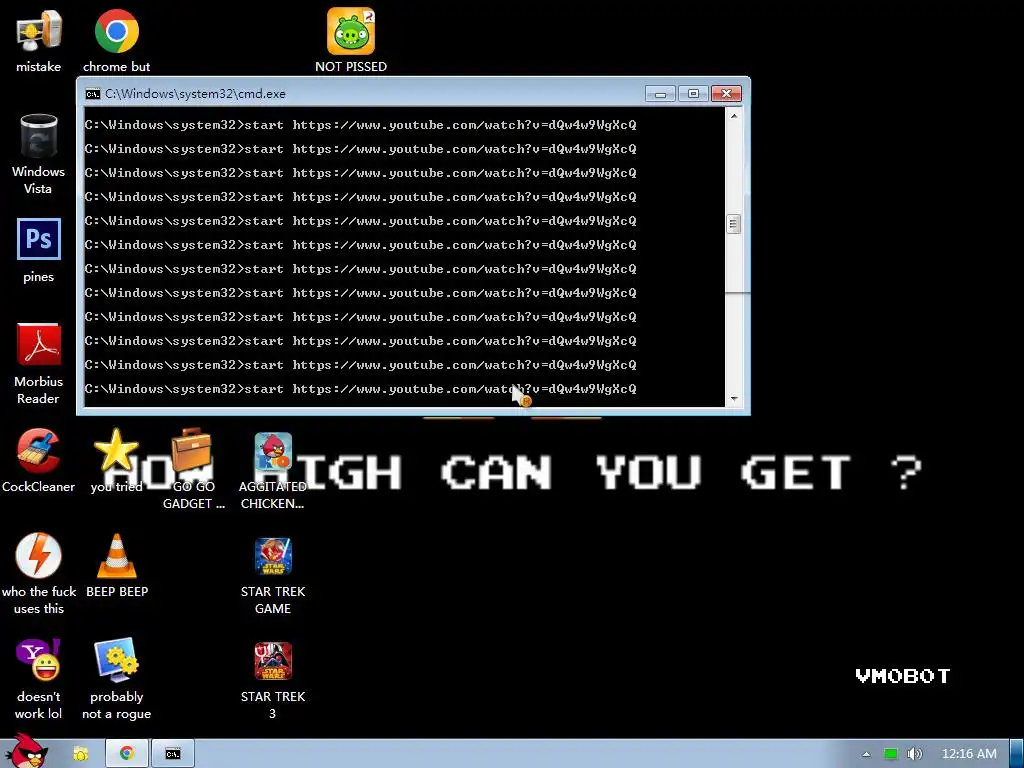Image resolution: width=1024 pixels, height=768 pixels.
Task: Show hidden system tray icons arrow
Action: (x=866, y=754)
